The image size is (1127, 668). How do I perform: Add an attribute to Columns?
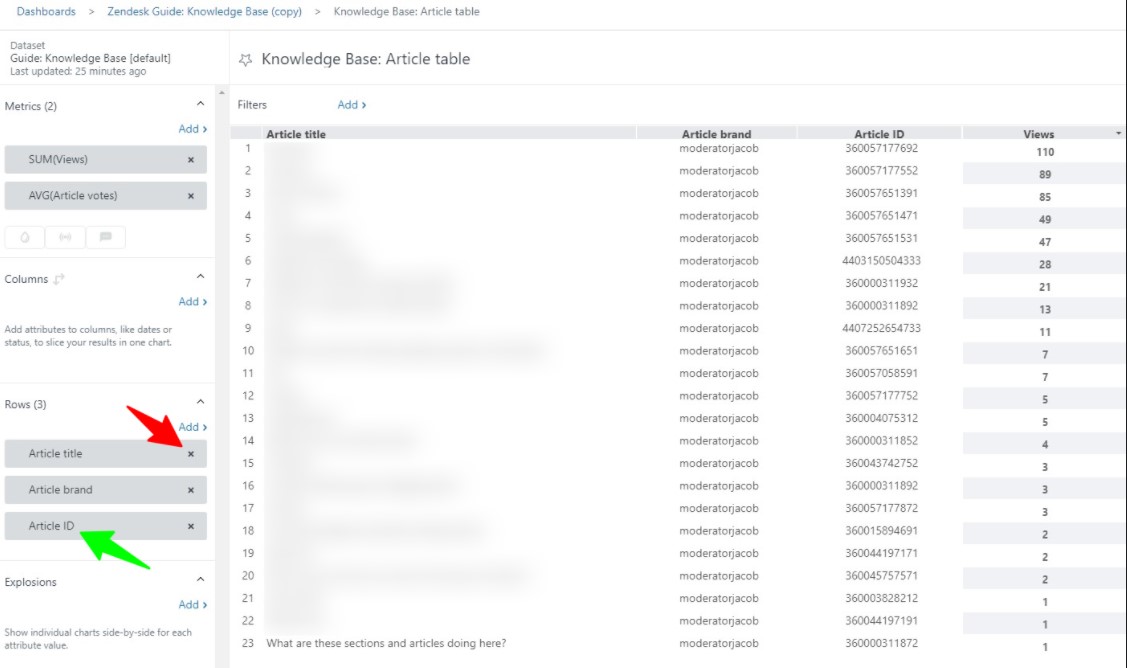pyautogui.click(x=192, y=302)
